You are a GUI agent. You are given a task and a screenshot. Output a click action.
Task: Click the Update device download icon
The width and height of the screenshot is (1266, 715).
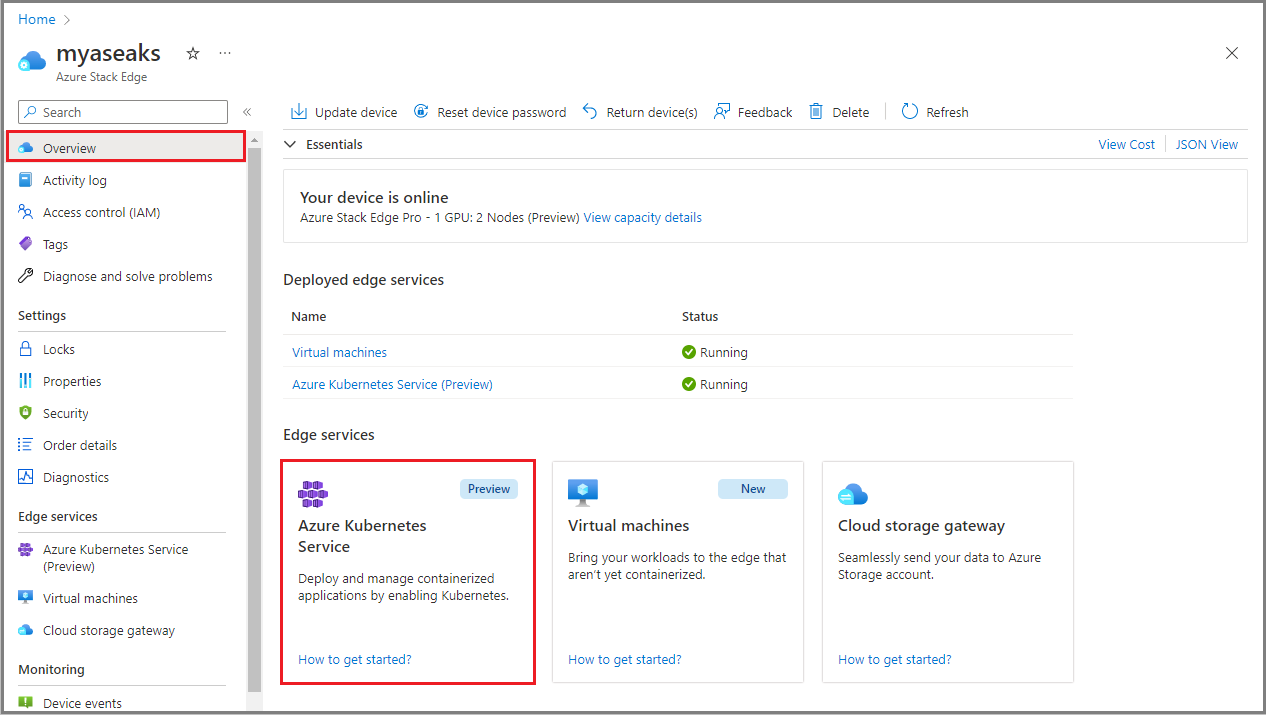coord(298,112)
